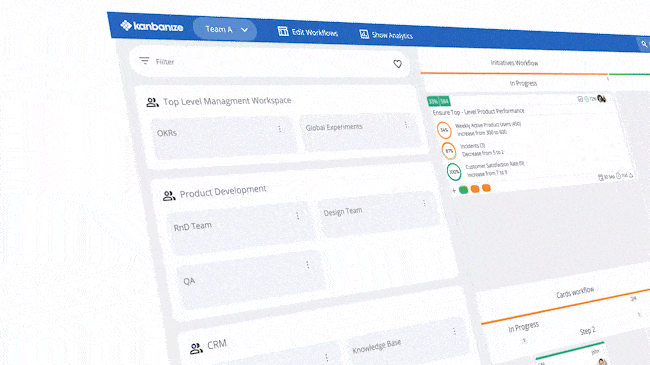The width and height of the screenshot is (650, 365).
Task: Click the Kanbanize logo icon
Action: (126, 25)
